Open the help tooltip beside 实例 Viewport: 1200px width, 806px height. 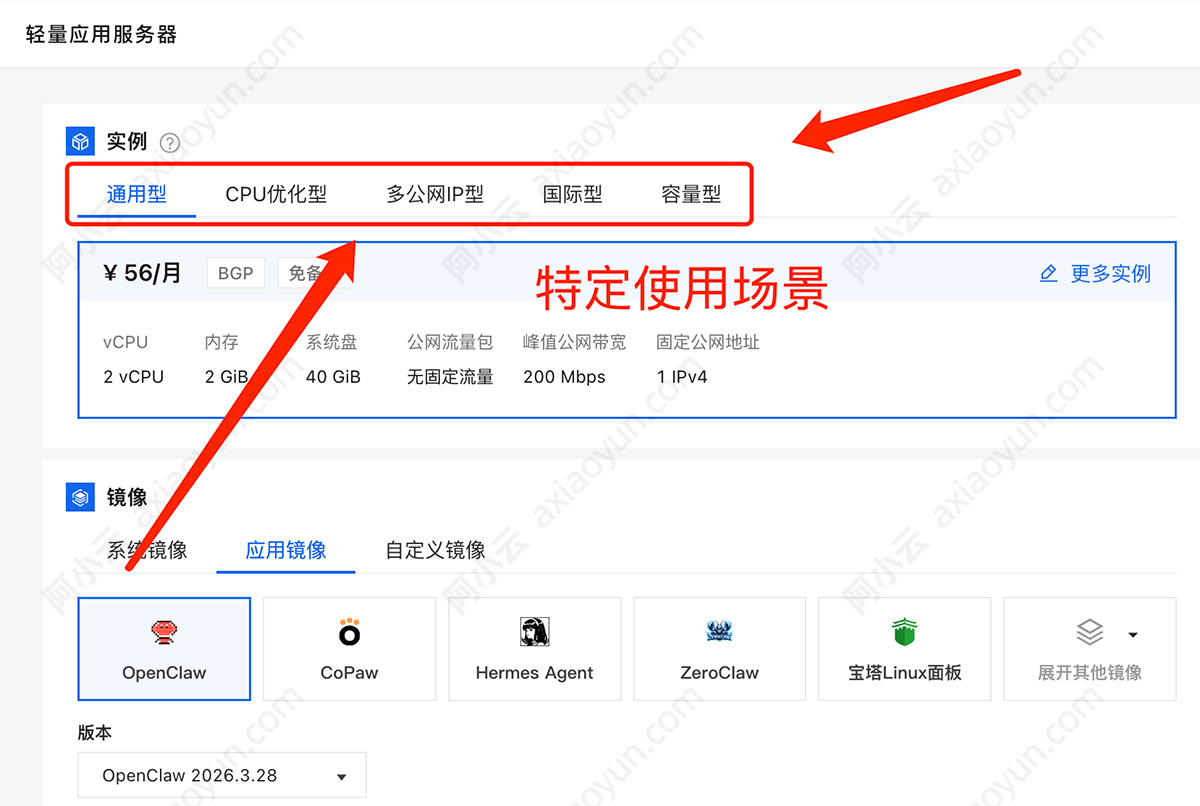(169, 142)
